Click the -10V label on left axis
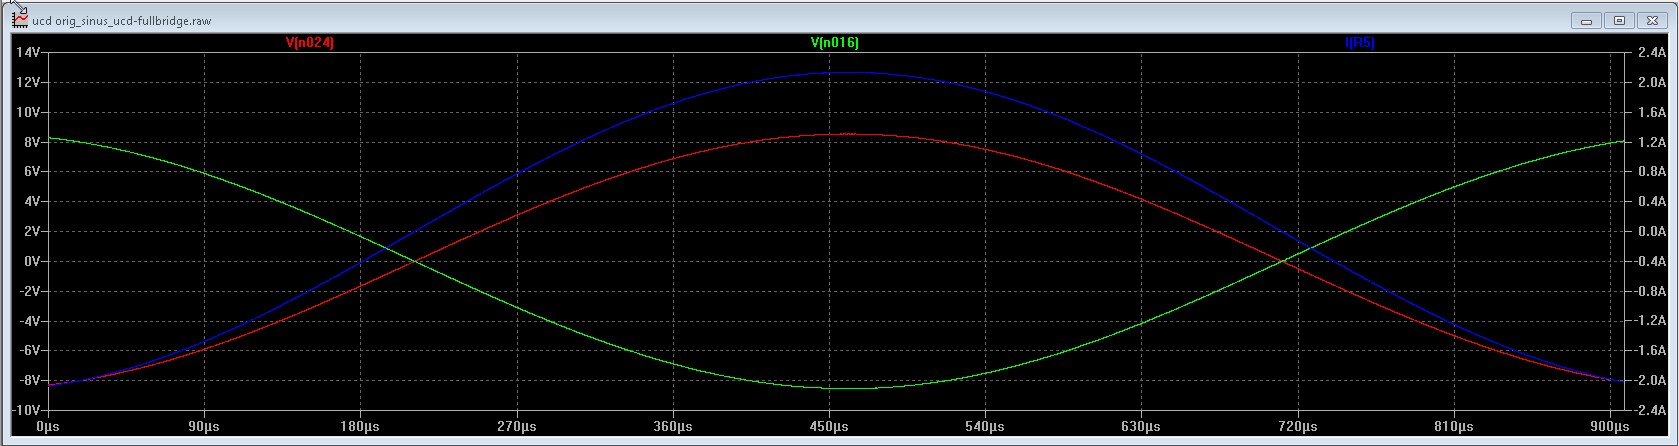 [x=25, y=411]
